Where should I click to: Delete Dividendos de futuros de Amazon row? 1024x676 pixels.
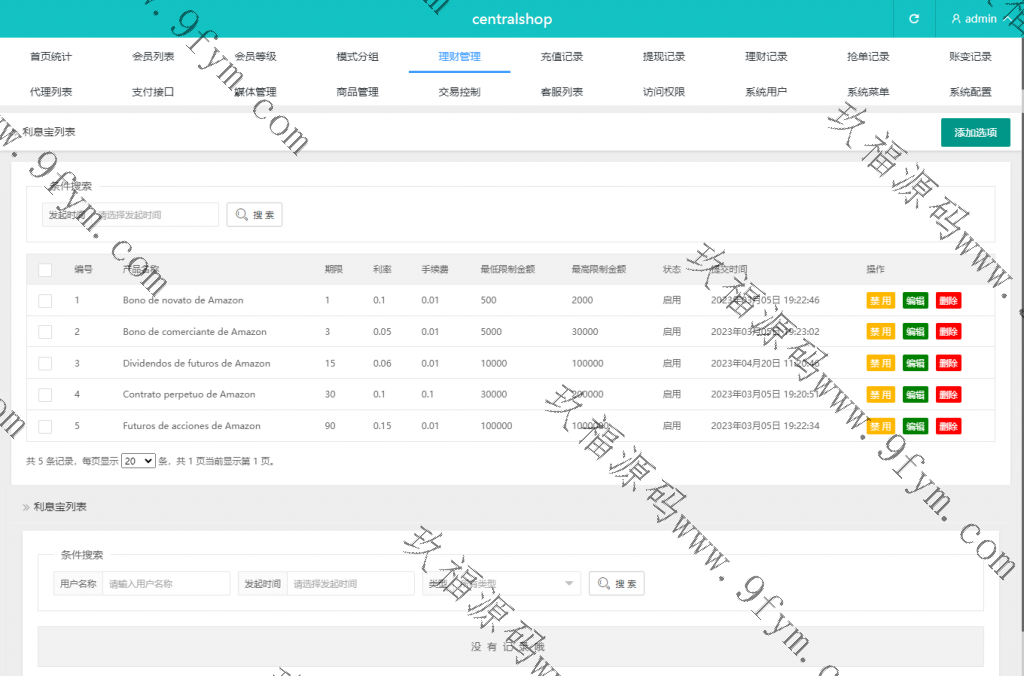pyautogui.click(x=948, y=363)
